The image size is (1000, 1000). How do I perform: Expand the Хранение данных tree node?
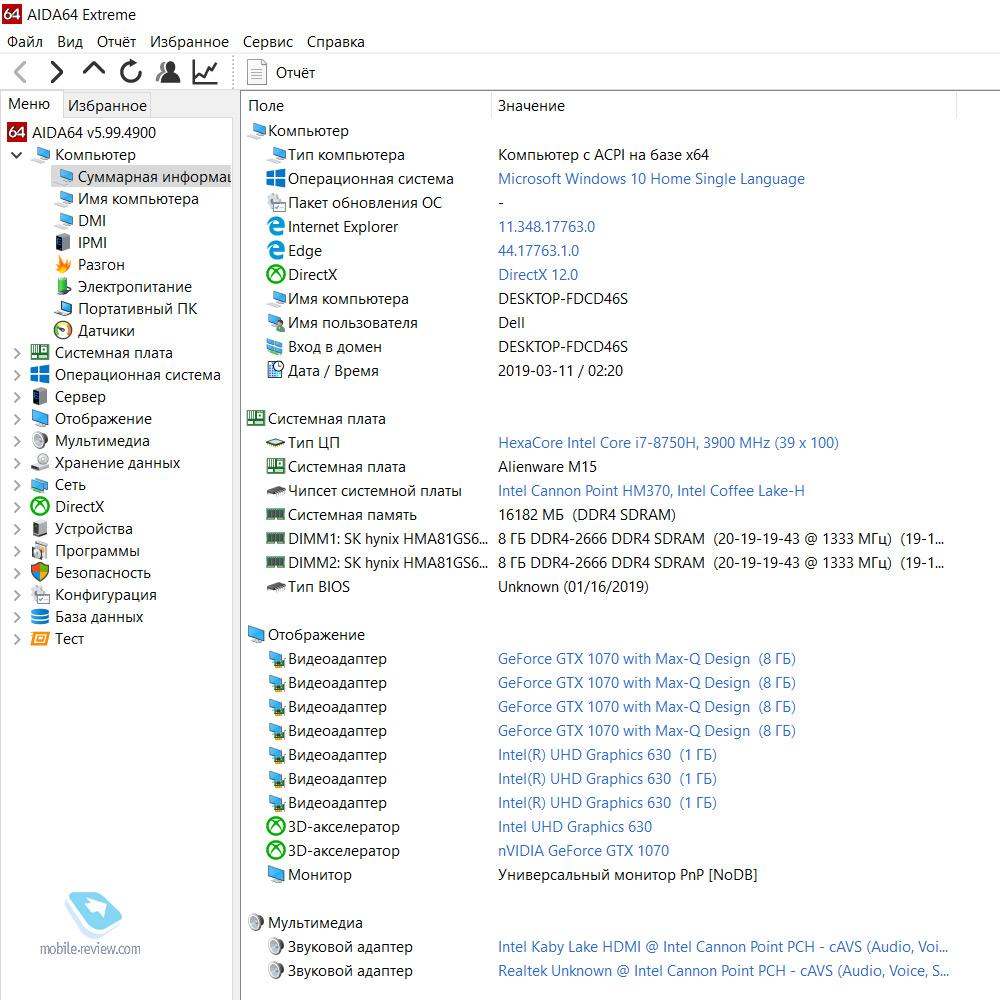click(x=17, y=463)
